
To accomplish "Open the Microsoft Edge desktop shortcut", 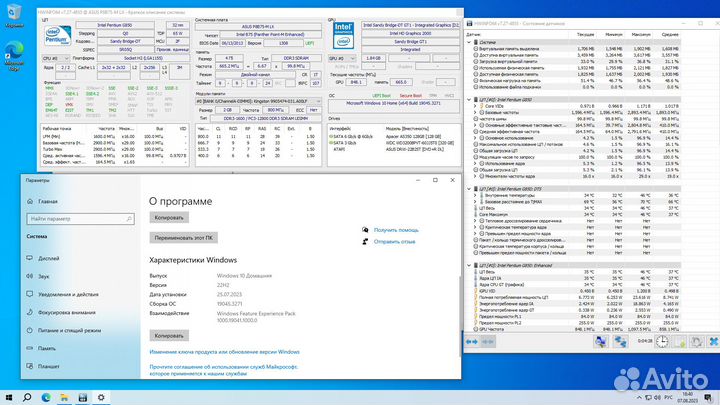I will [x=14, y=56].
